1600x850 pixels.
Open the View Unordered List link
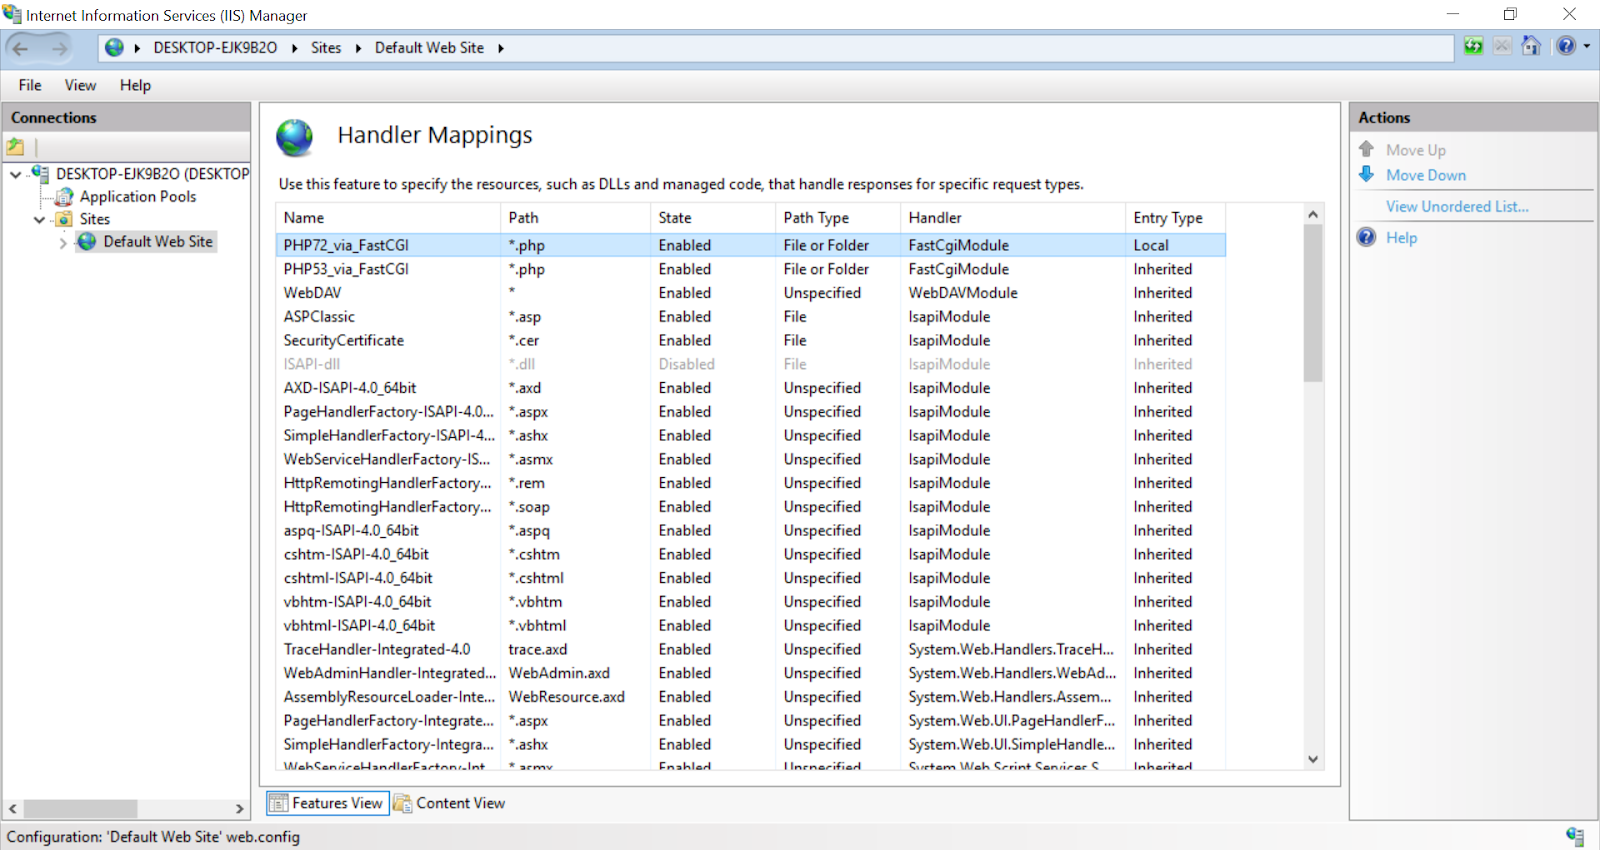click(1457, 206)
